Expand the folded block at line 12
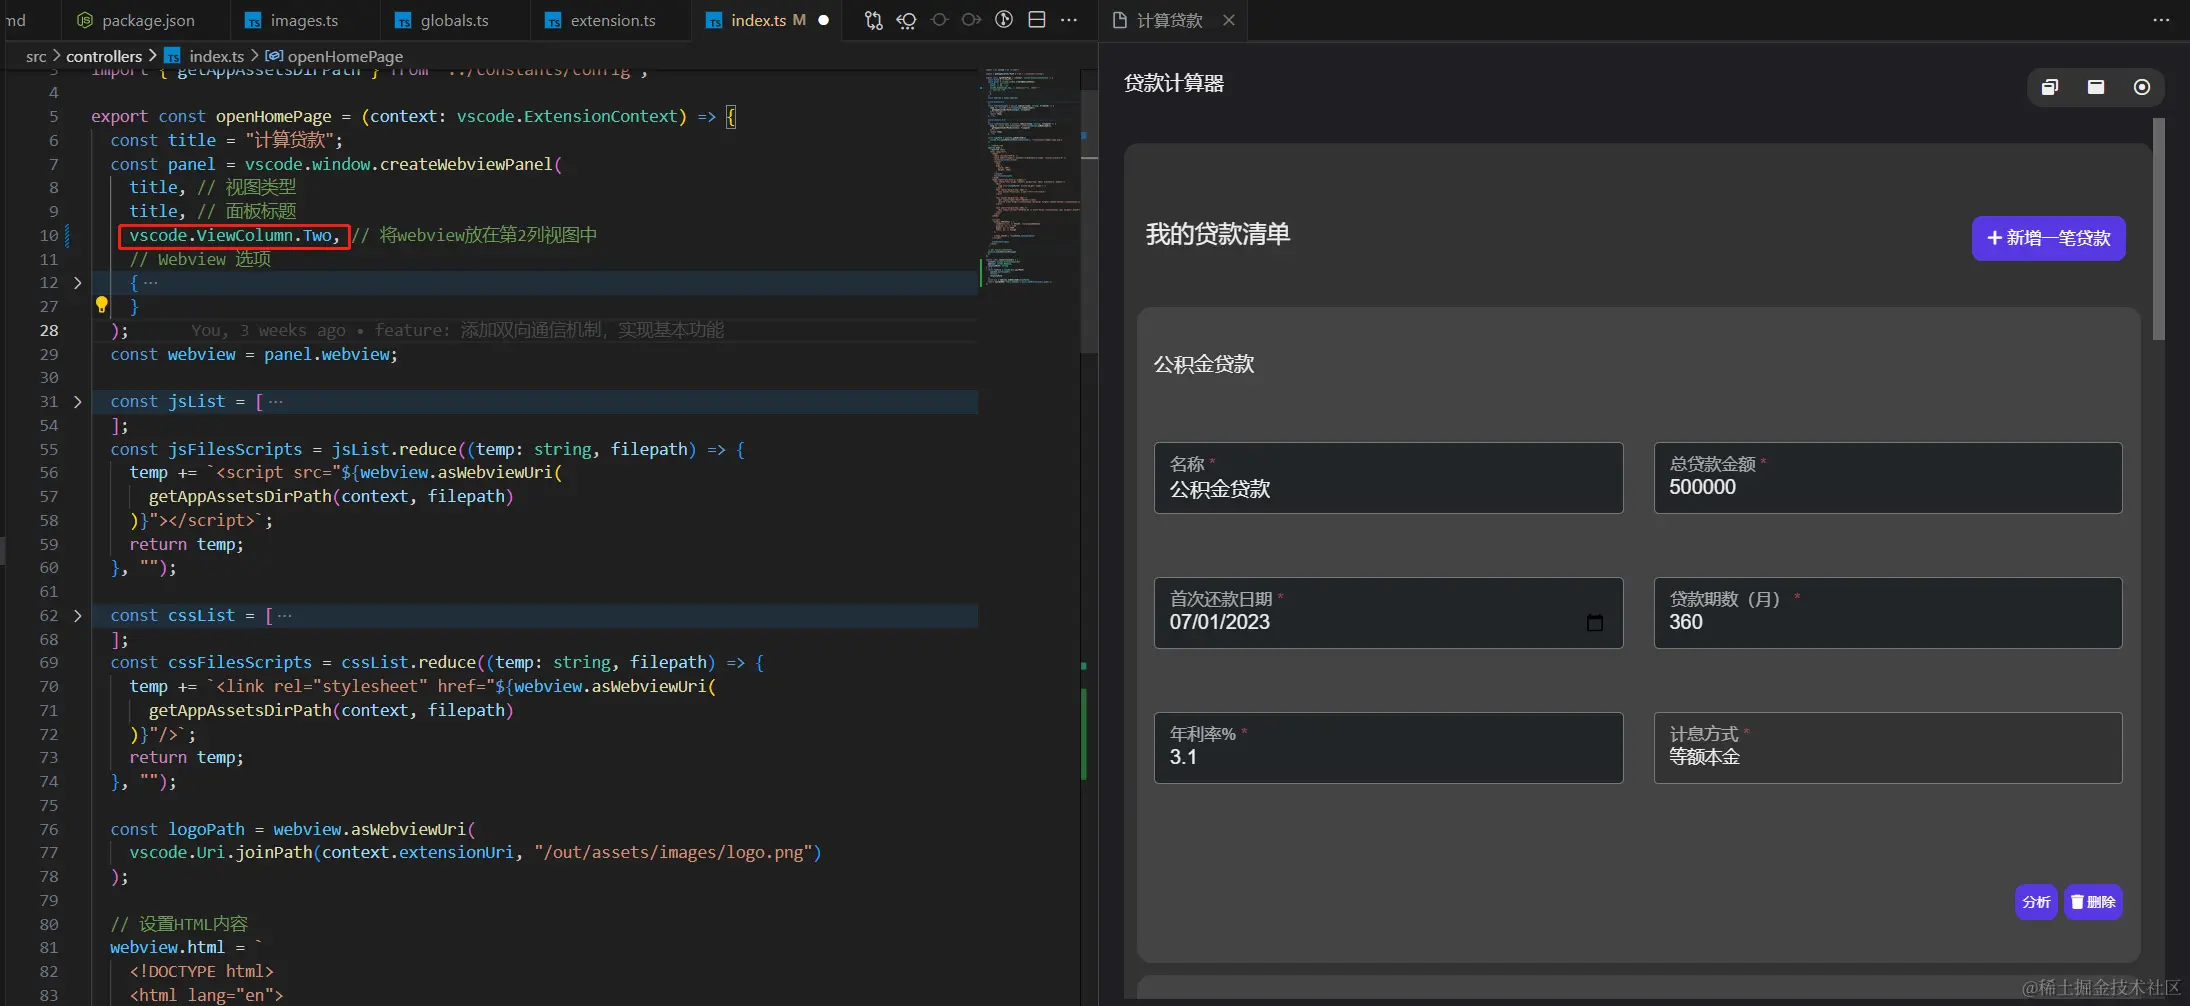The image size is (2190, 1006). (x=77, y=283)
